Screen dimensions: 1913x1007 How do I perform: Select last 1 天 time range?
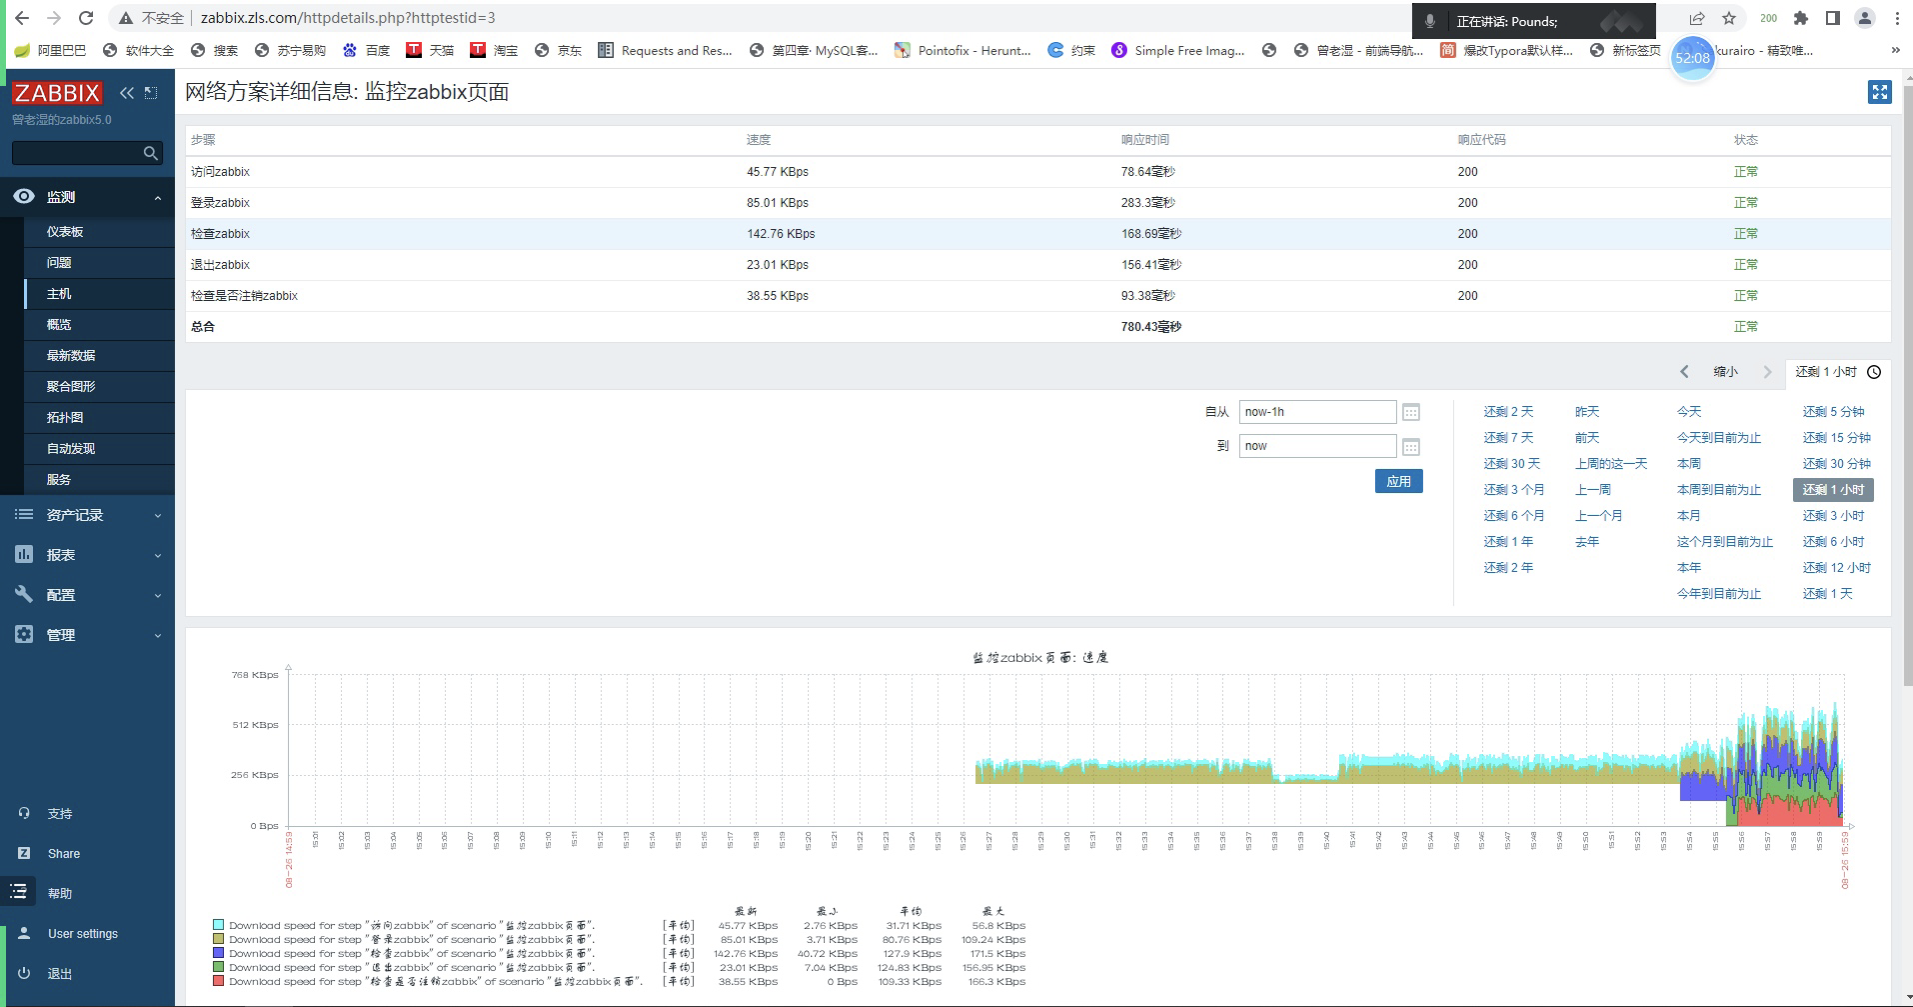click(x=1827, y=594)
